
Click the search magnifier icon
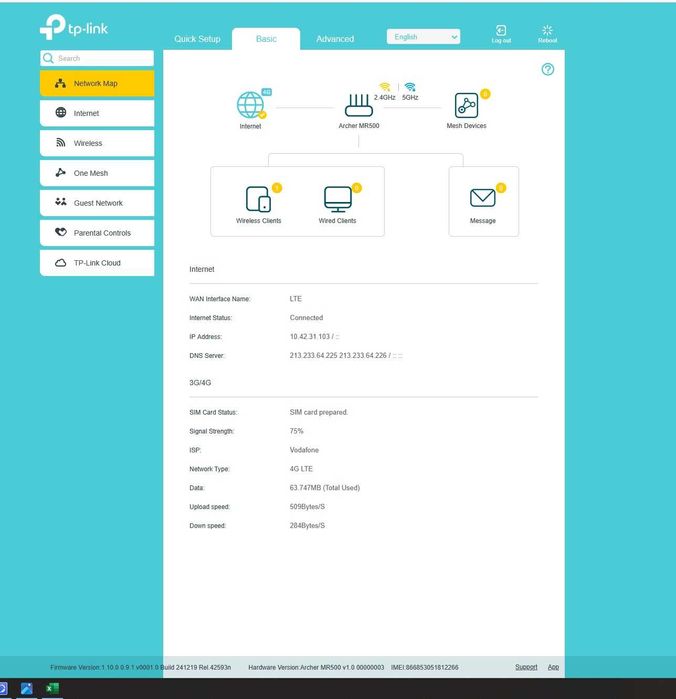click(x=48, y=58)
